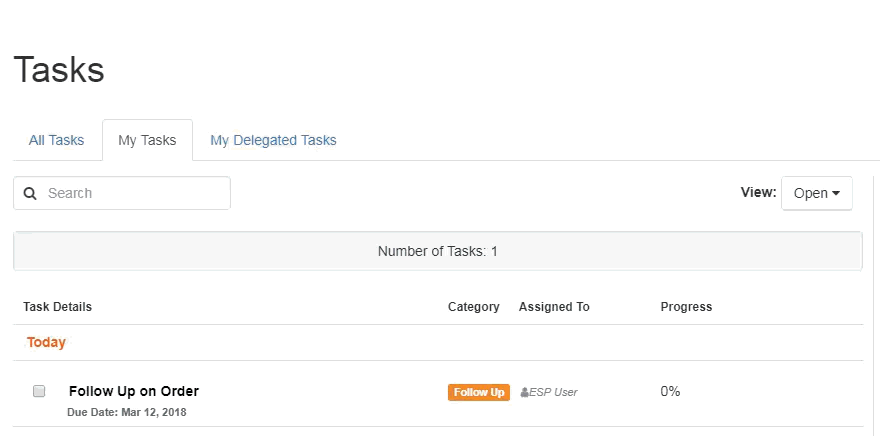Switch to the All Tasks tab
The height and width of the screenshot is (436, 880).
57,140
